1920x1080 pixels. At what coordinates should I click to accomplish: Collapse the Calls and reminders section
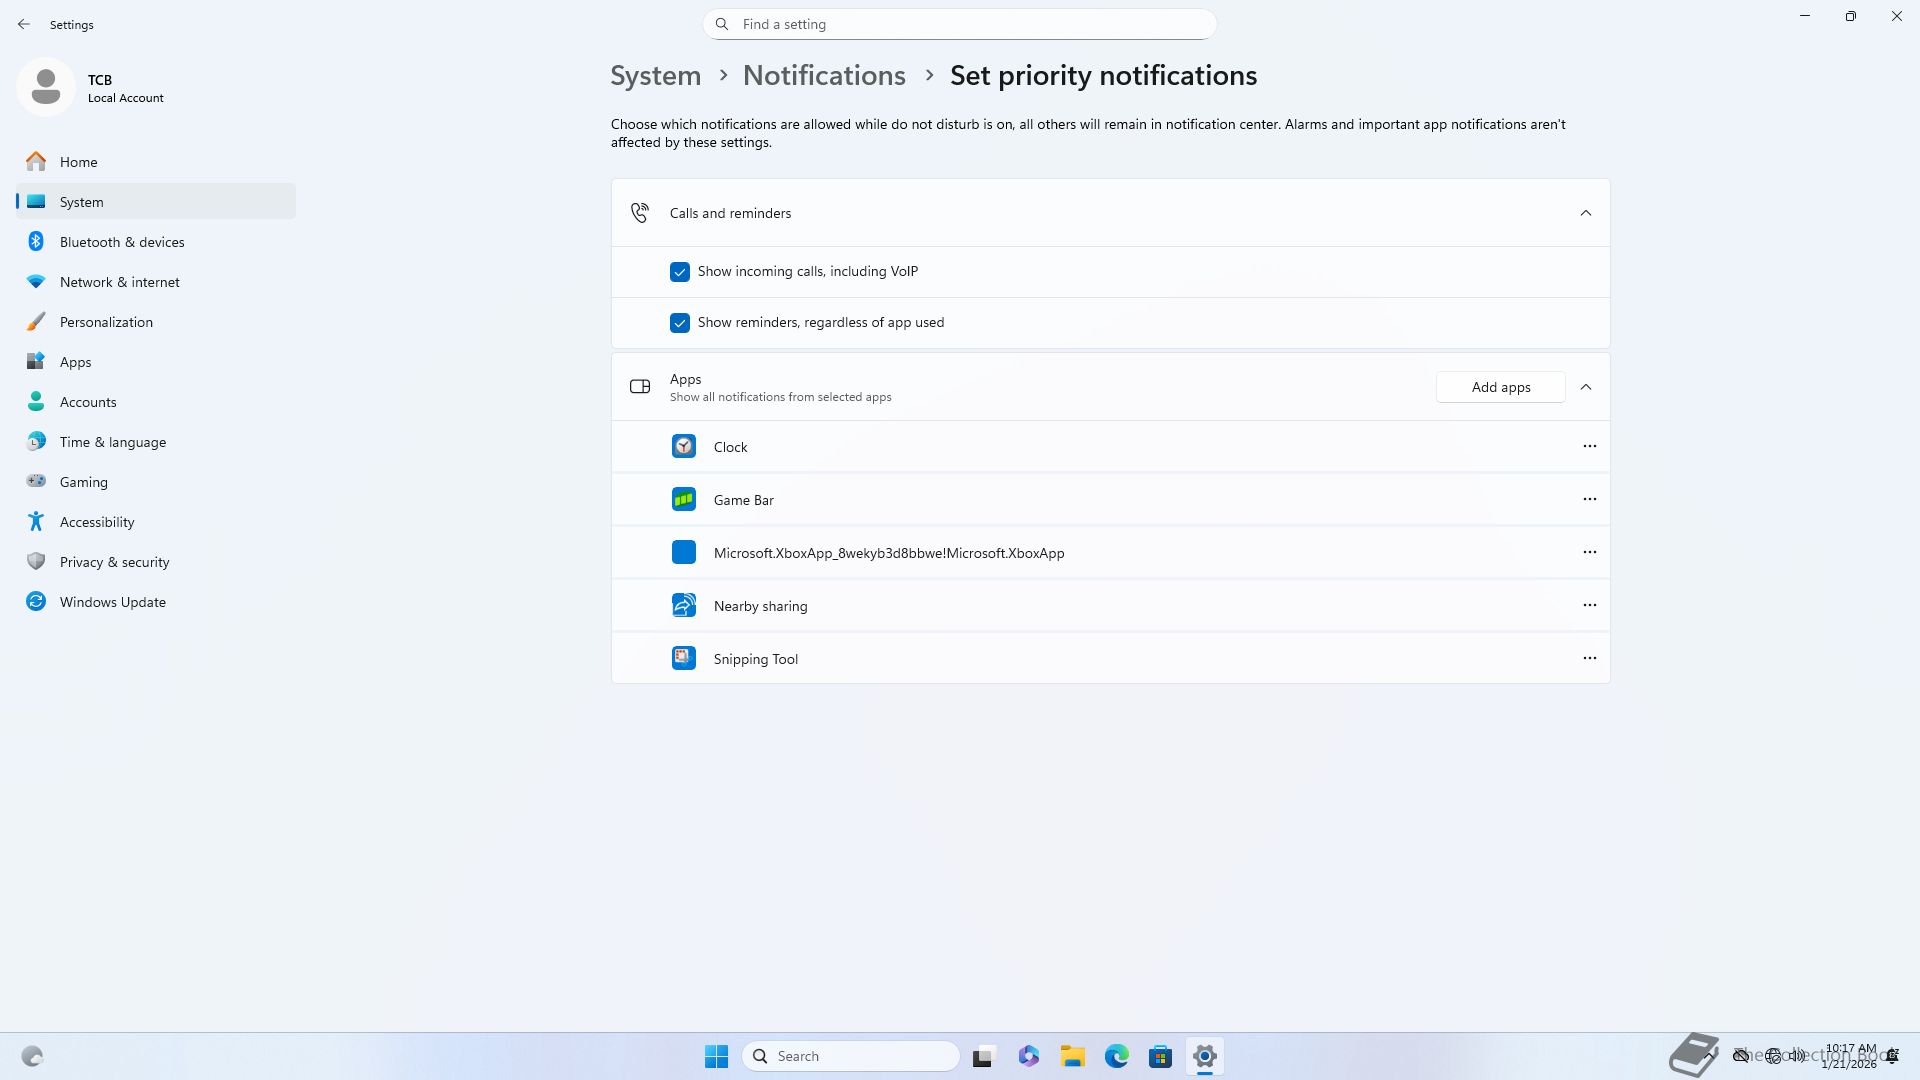pos(1585,213)
